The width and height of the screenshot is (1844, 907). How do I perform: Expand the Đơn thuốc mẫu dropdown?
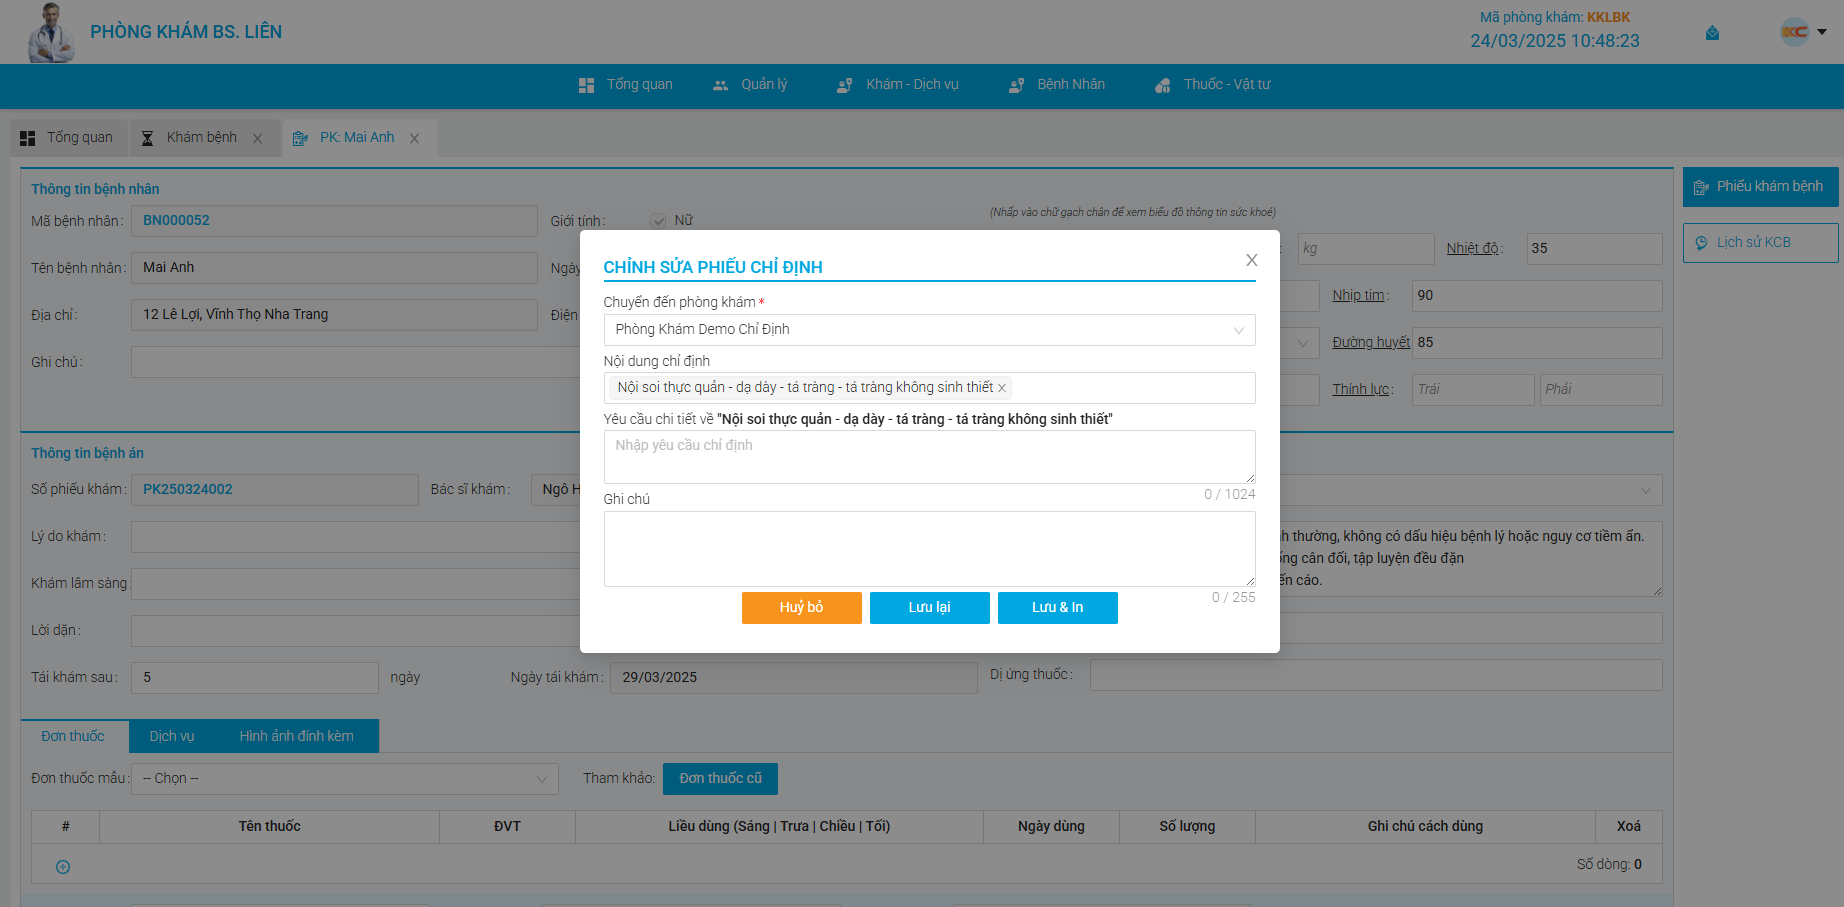pyautogui.click(x=345, y=779)
